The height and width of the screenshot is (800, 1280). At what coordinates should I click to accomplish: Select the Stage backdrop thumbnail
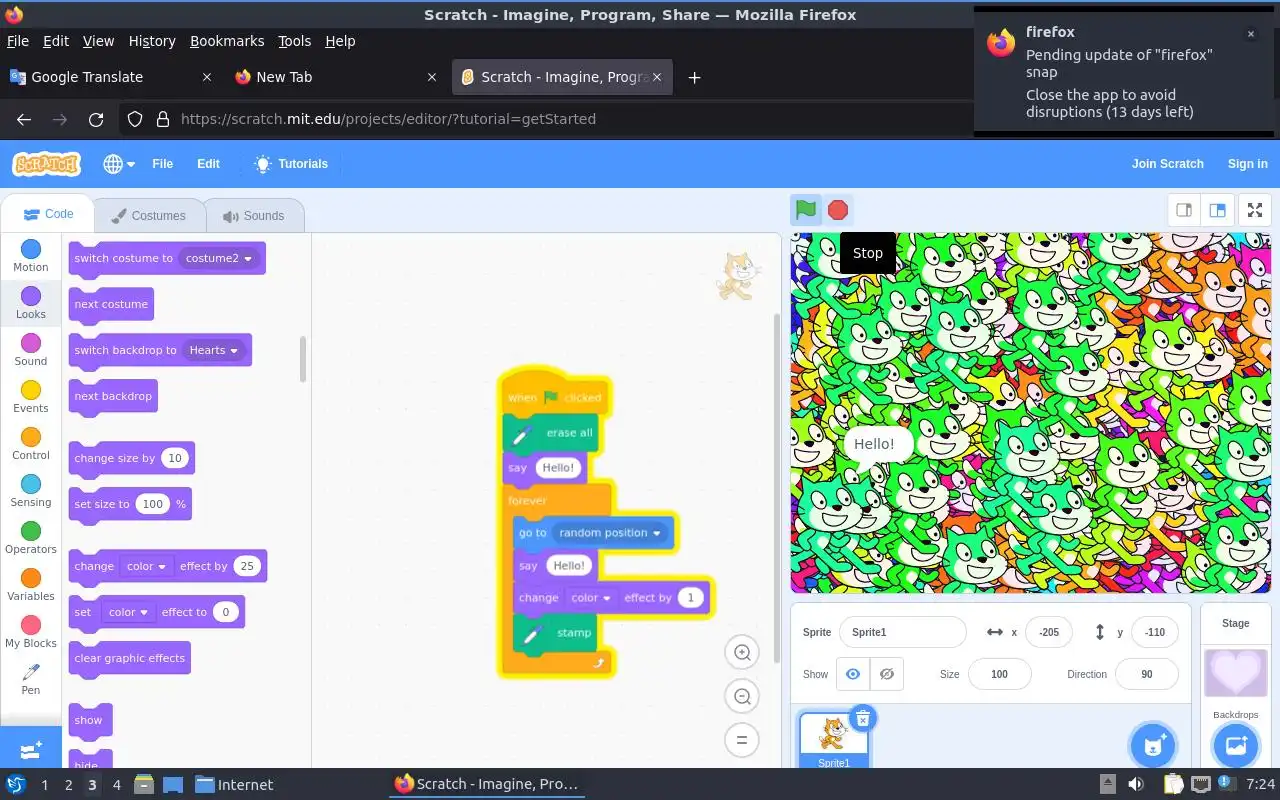pos(1235,673)
